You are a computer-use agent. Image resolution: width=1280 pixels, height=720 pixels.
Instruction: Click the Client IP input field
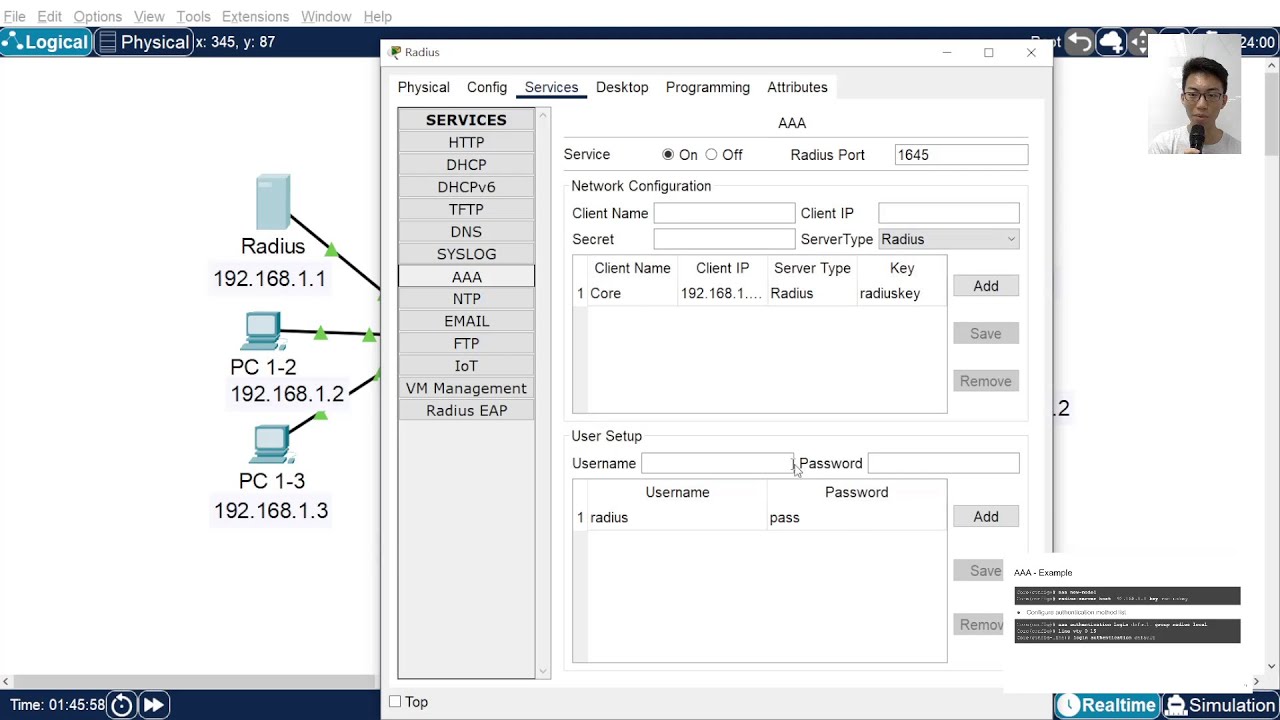(948, 213)
